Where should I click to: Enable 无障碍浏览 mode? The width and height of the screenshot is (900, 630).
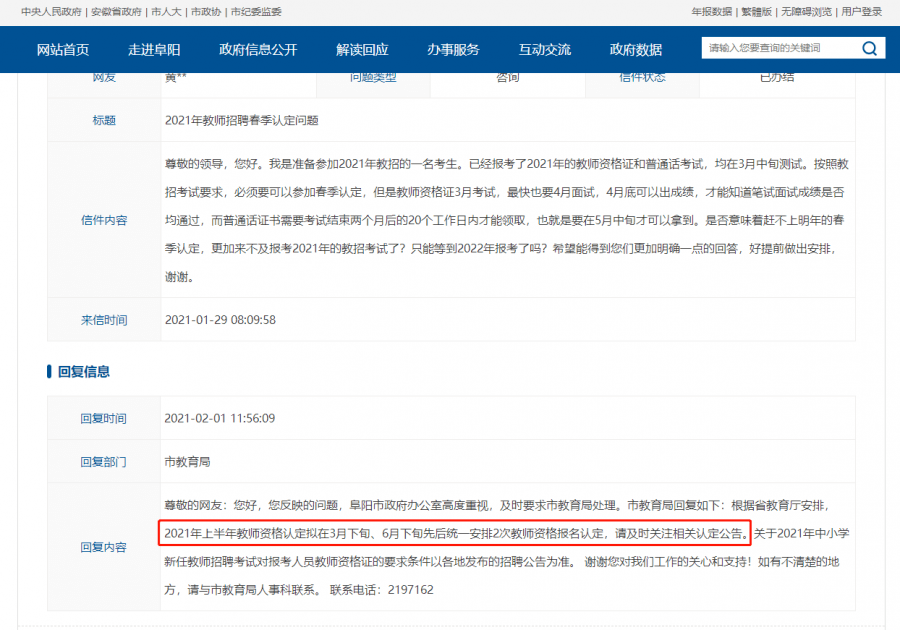[806, 12]
